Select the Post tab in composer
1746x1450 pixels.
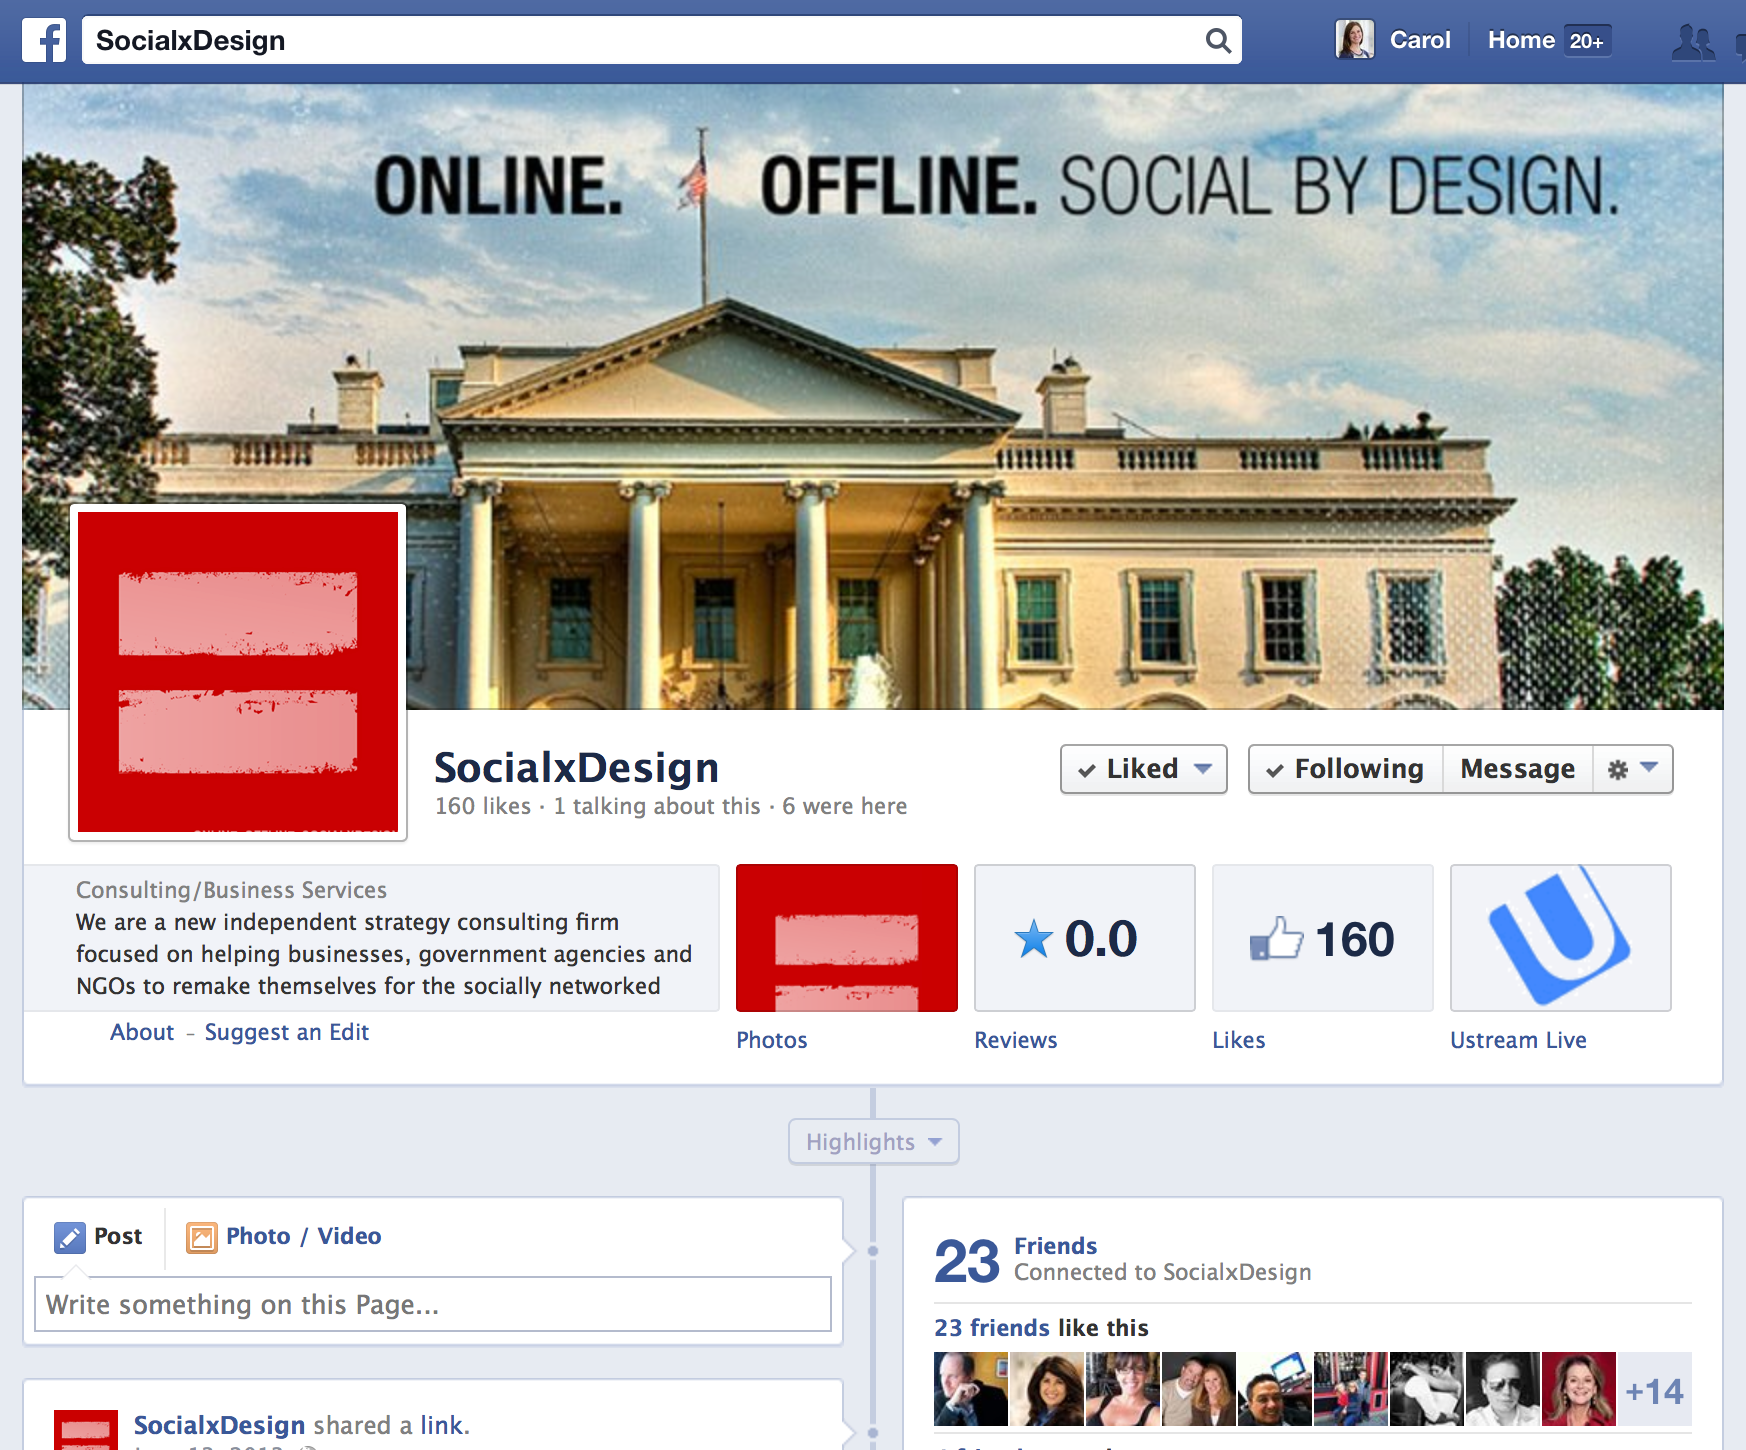(99, 1237)
